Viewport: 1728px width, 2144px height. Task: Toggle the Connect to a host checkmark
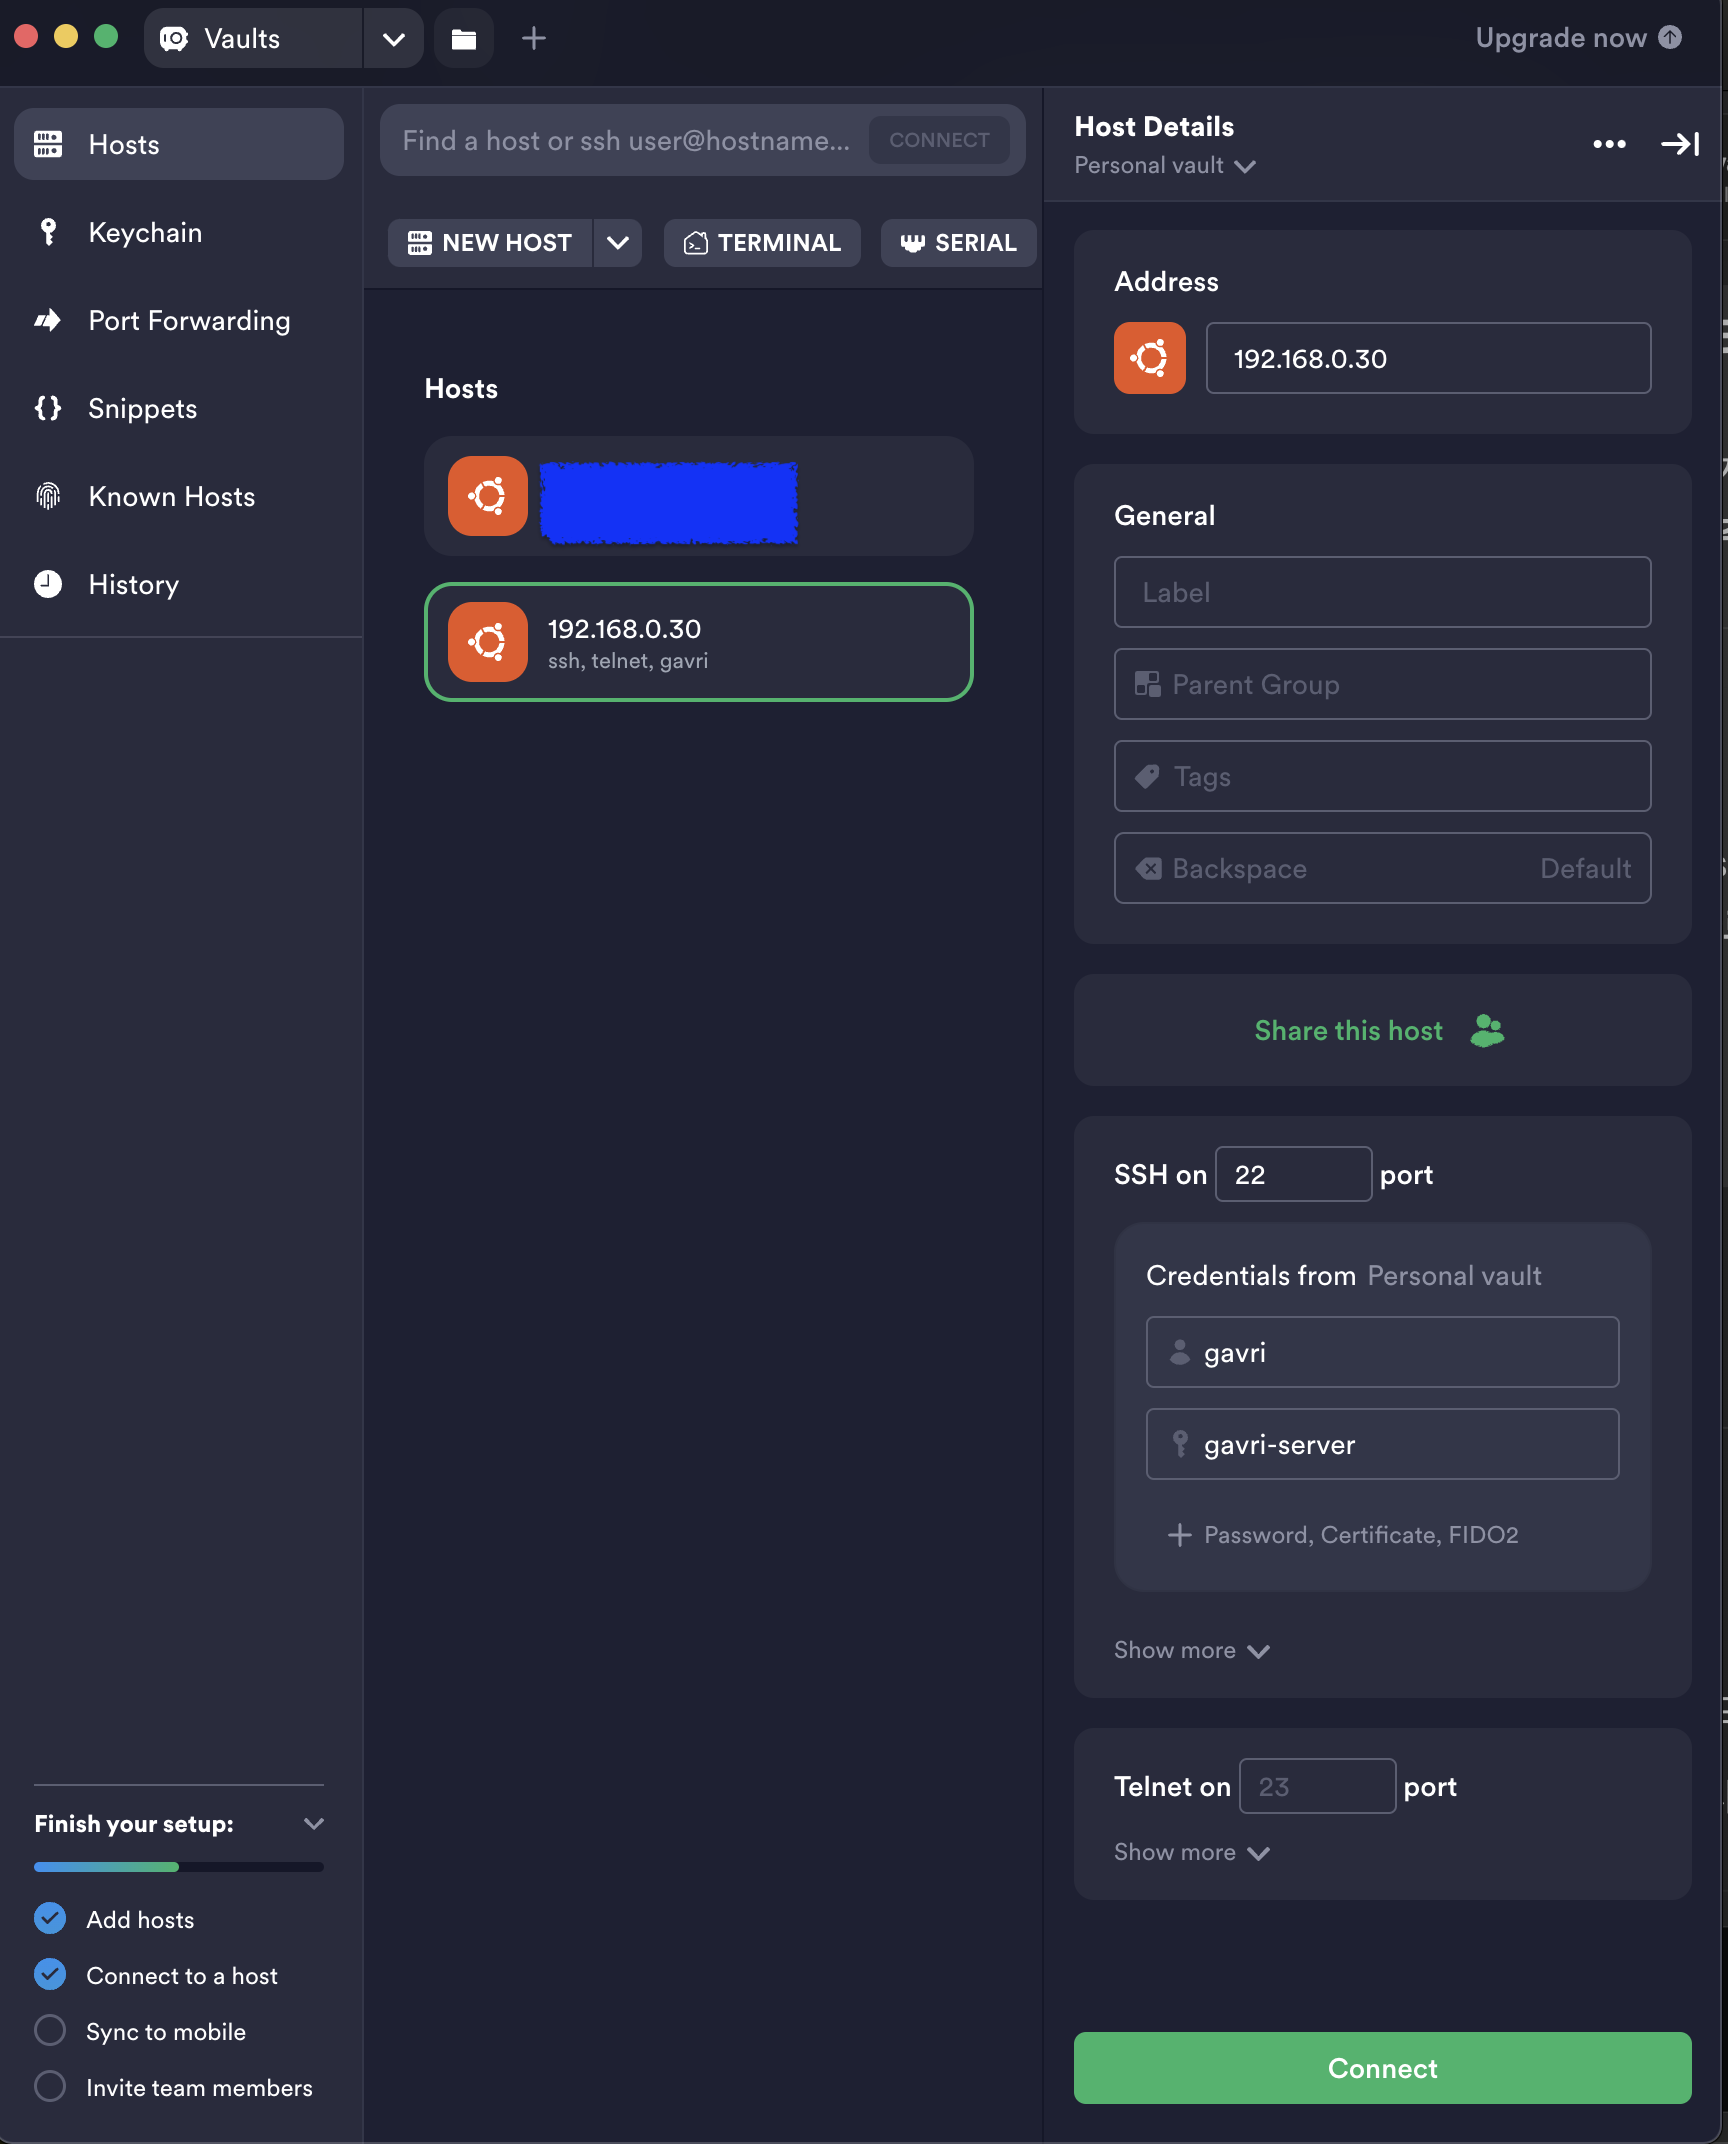click(x=50, y=1974)
